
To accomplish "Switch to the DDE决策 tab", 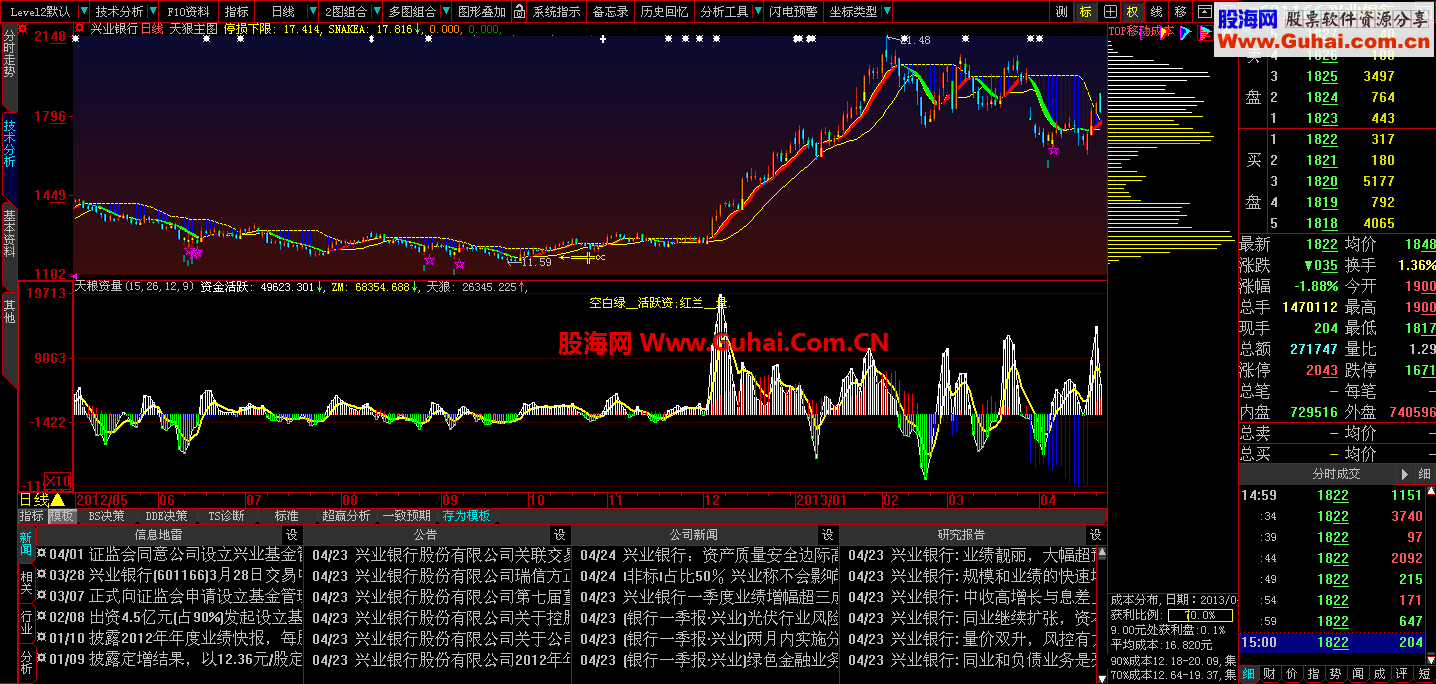I will pyautogui.click(x=166, y=516).
